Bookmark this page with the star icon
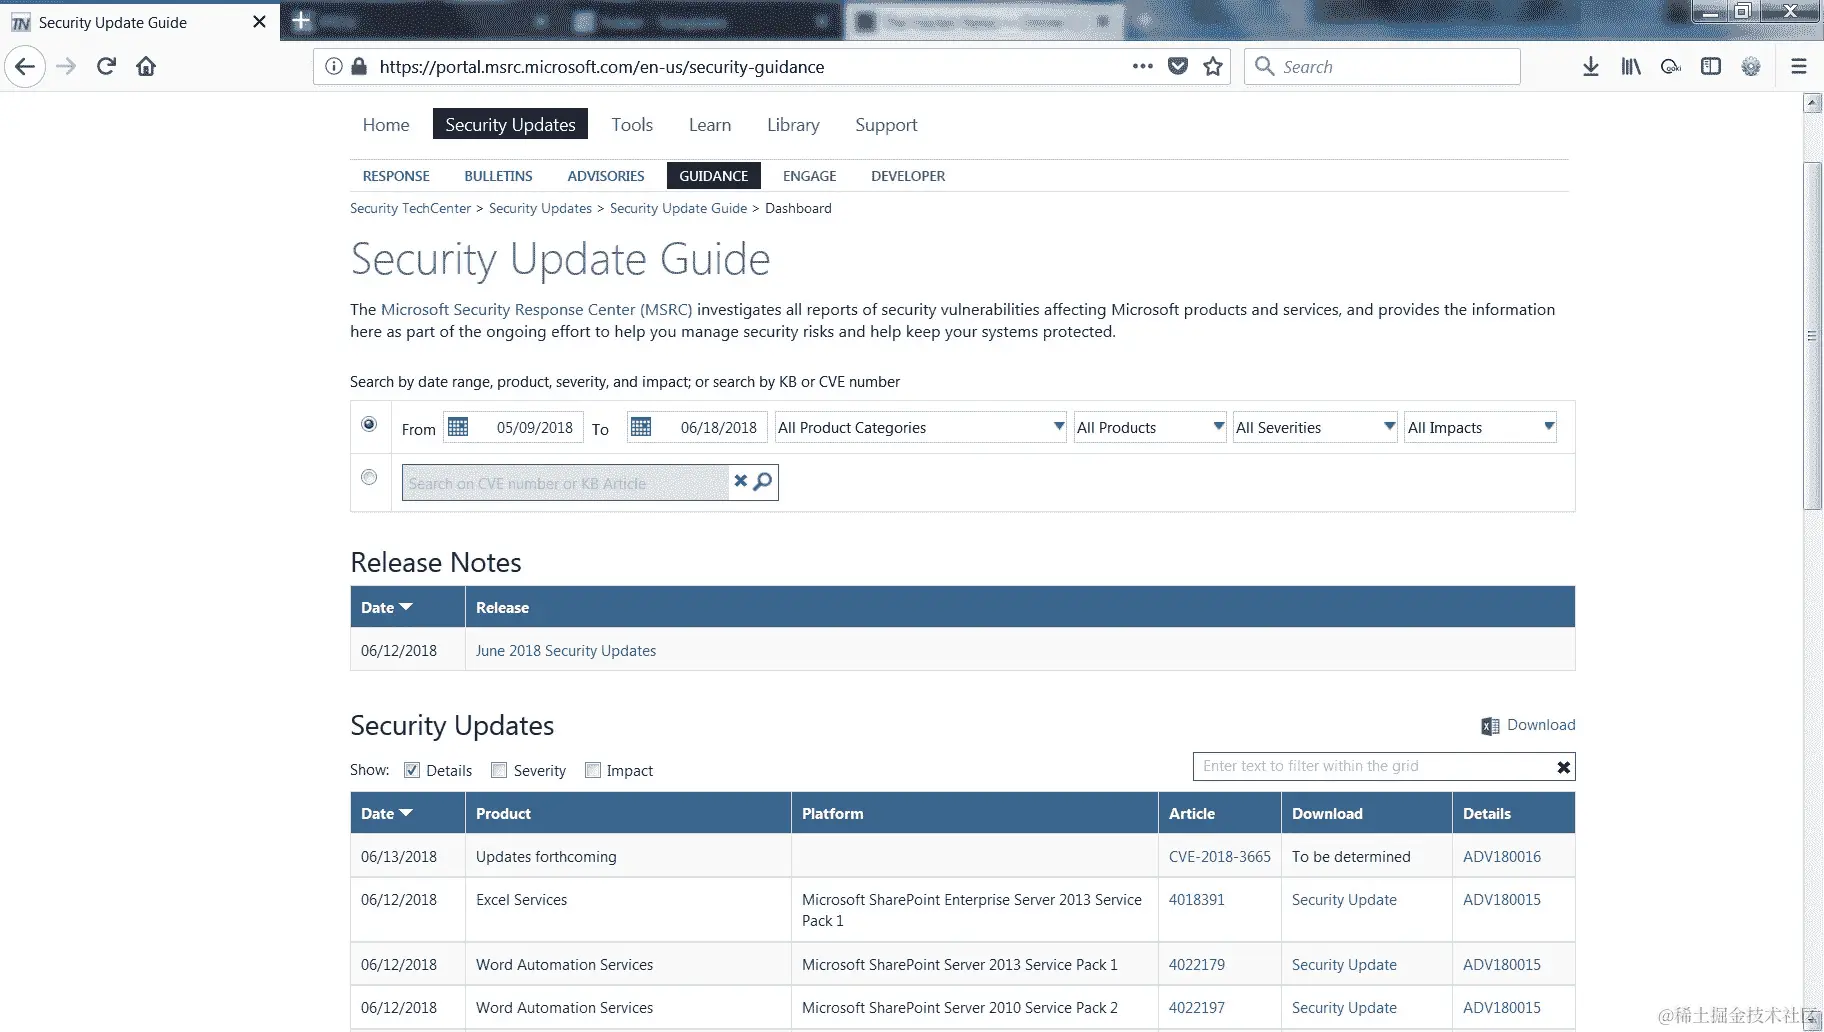Screen dimensions: 1824x1032 (1213, 67)
